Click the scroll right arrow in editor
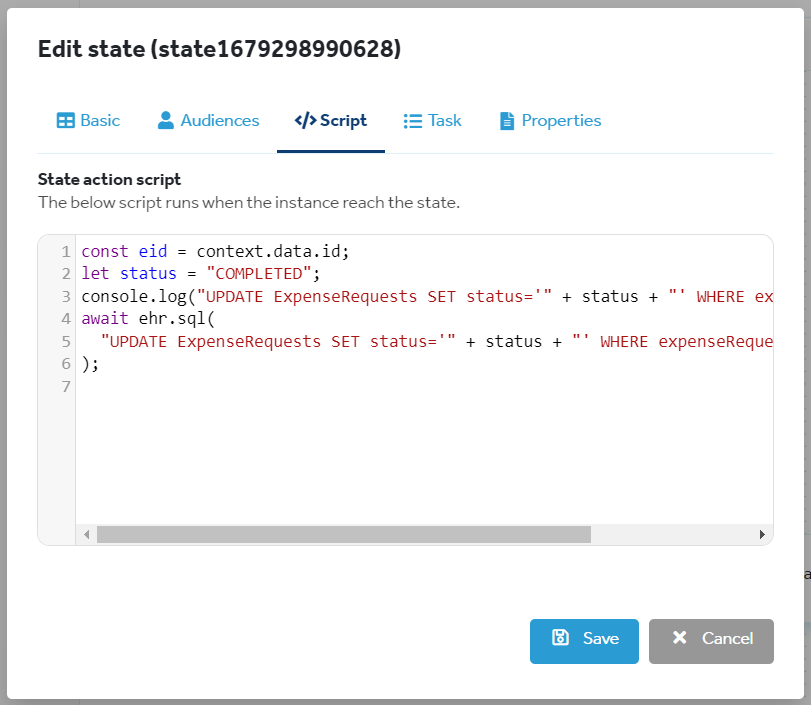 tap(762, 534)
